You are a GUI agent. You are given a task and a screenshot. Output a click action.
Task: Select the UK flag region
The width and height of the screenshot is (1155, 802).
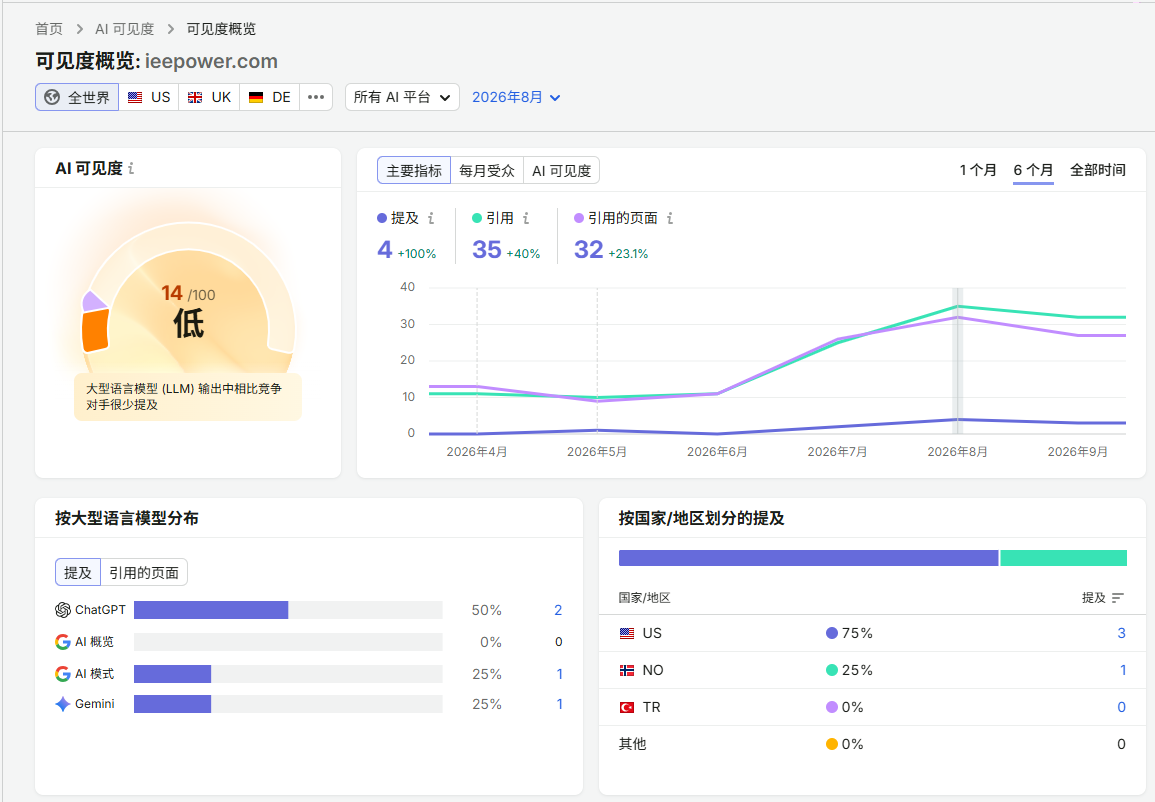click(x=209, y=97)
